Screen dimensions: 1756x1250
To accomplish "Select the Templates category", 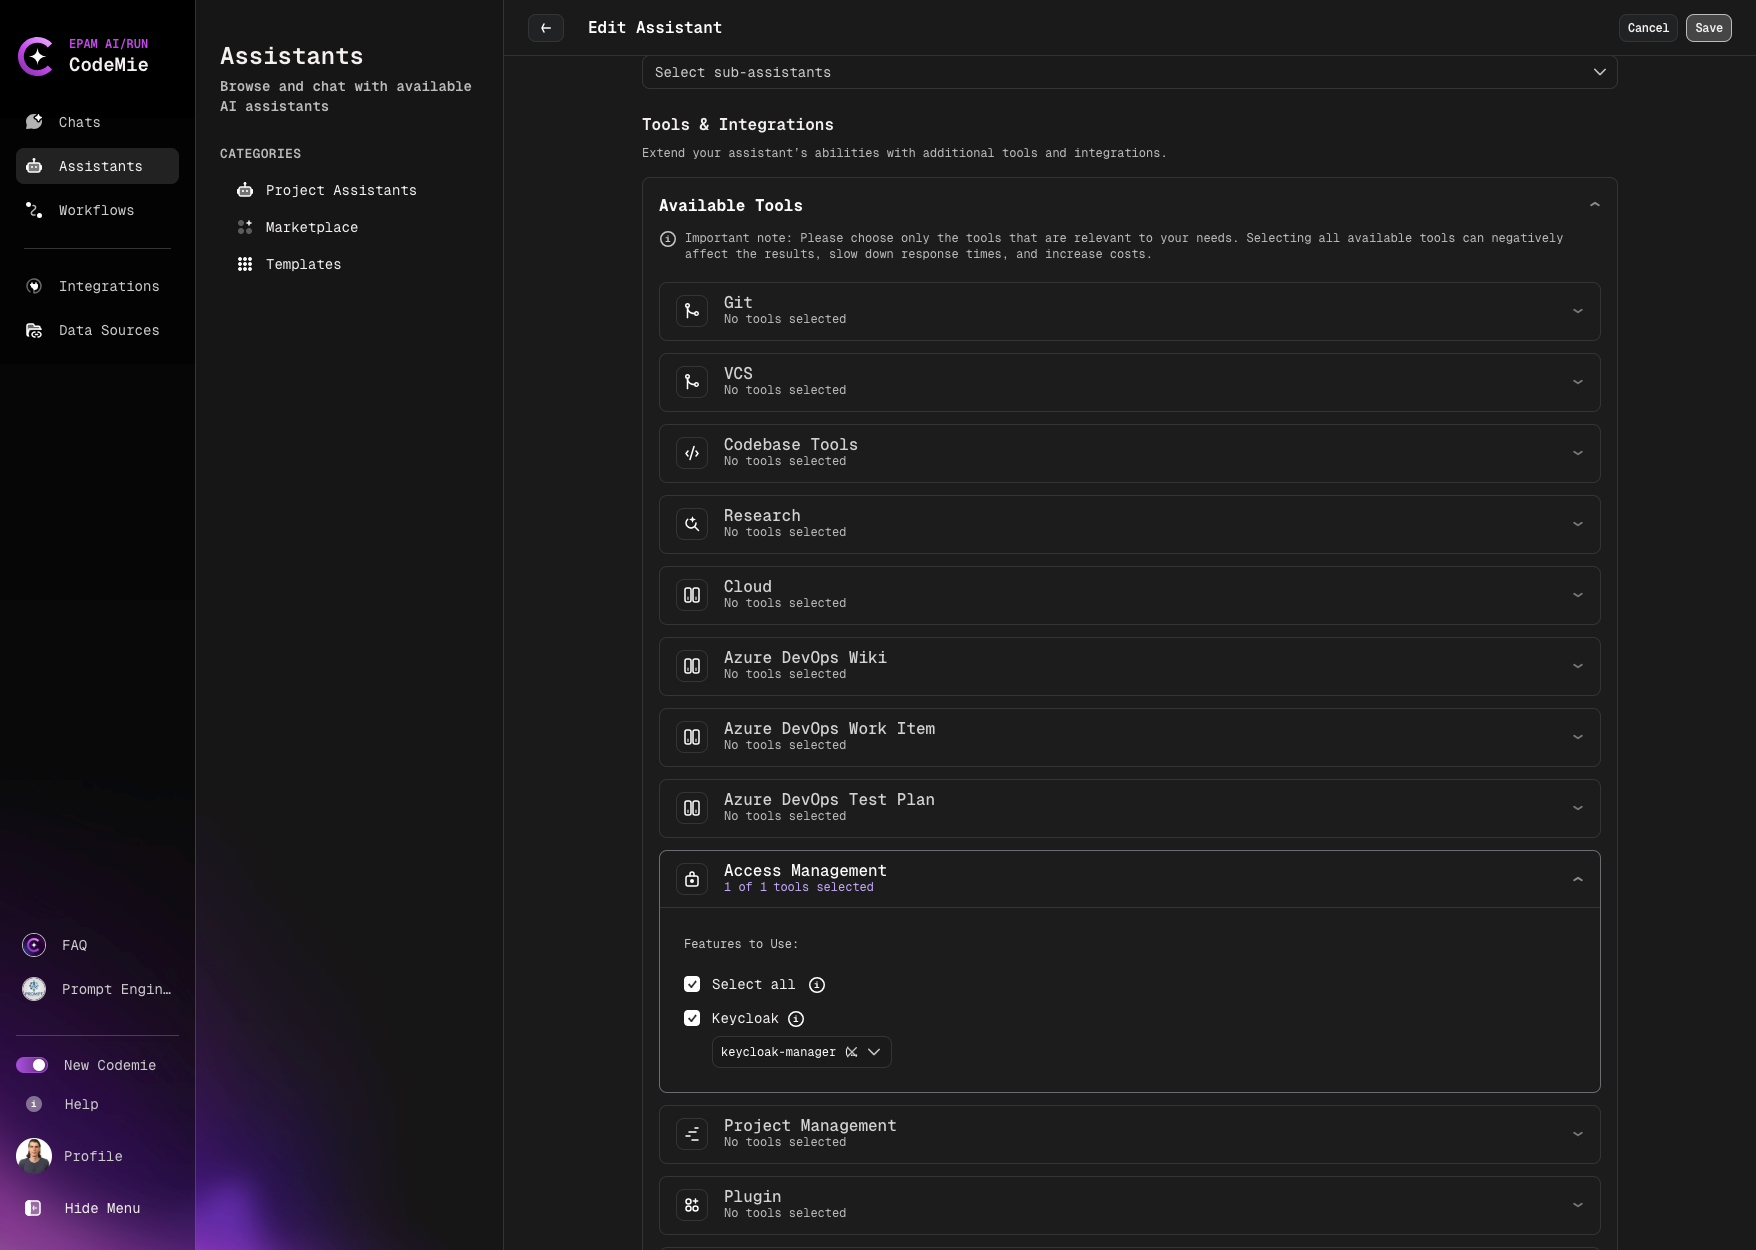I will [x=303, y=264].
